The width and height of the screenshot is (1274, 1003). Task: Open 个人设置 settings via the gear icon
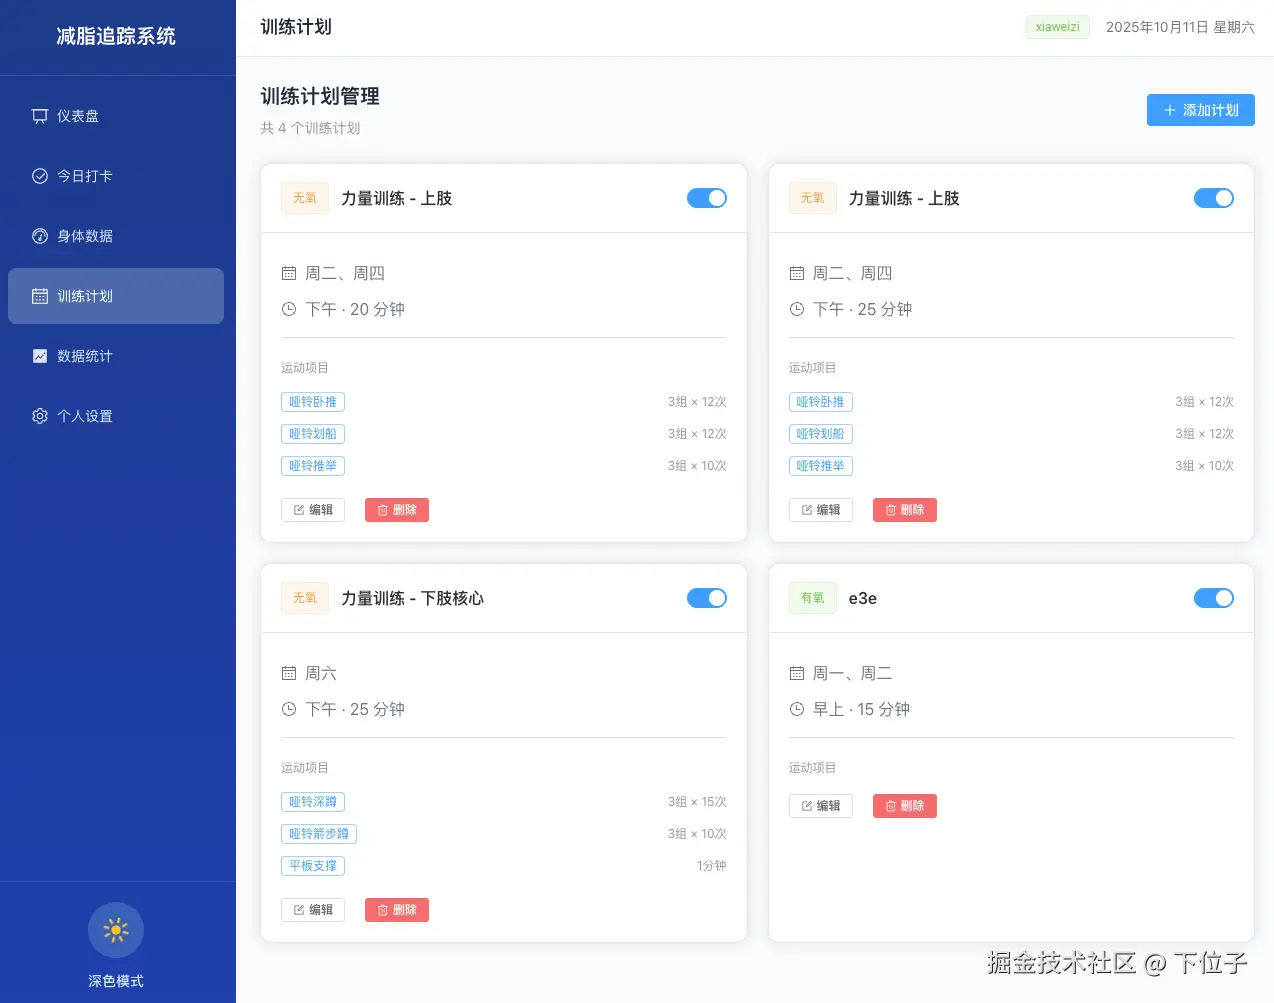[41, 416]
